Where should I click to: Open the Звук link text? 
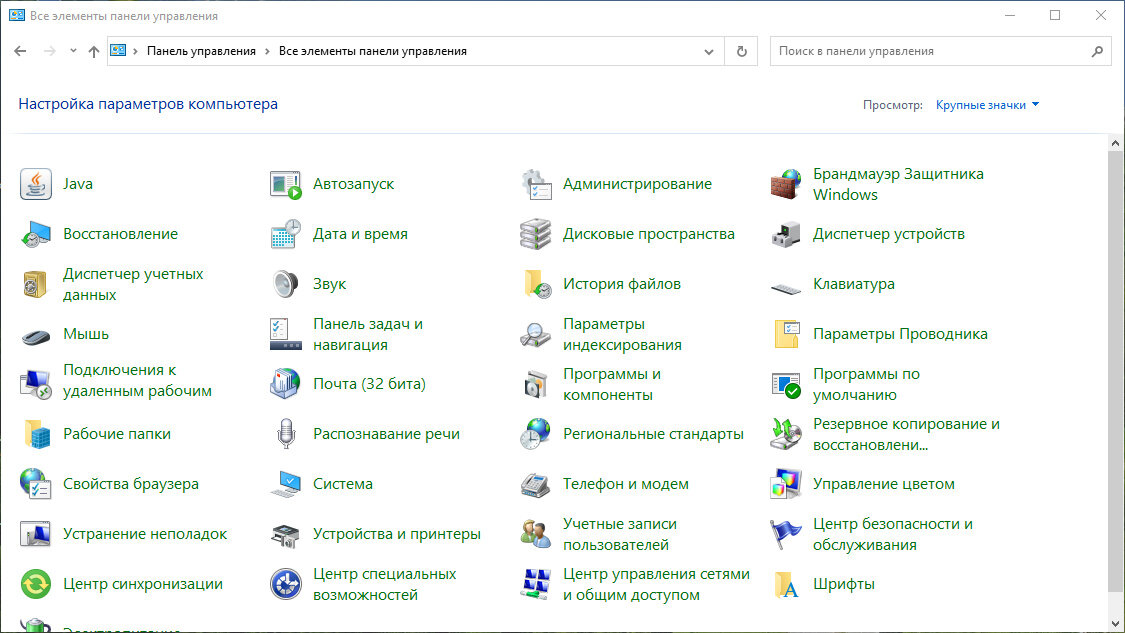(329, 284)
